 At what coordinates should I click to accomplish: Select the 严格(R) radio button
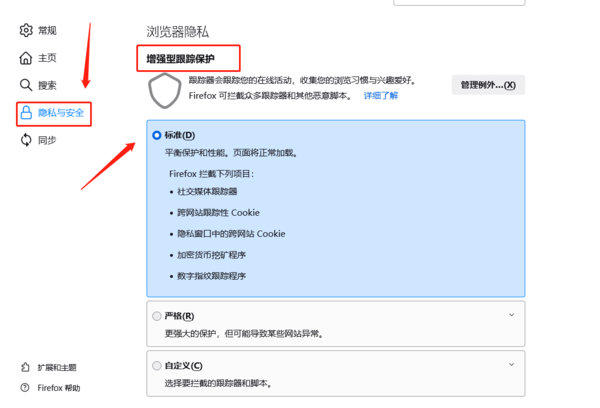pyautogui.click(x=157, y=316)
